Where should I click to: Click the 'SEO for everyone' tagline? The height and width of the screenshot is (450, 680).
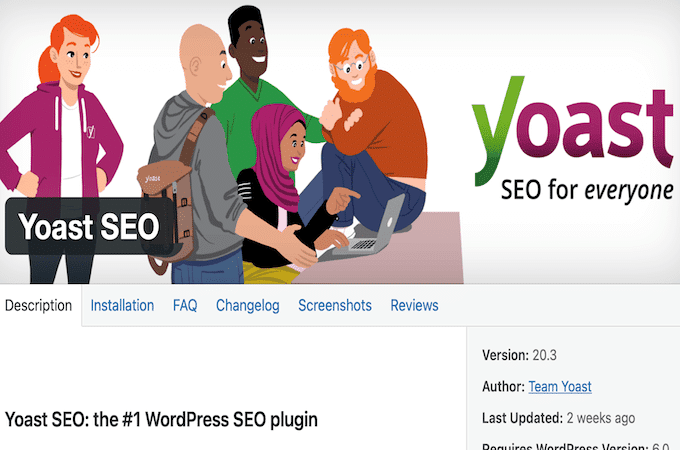[x=587, y=191]
